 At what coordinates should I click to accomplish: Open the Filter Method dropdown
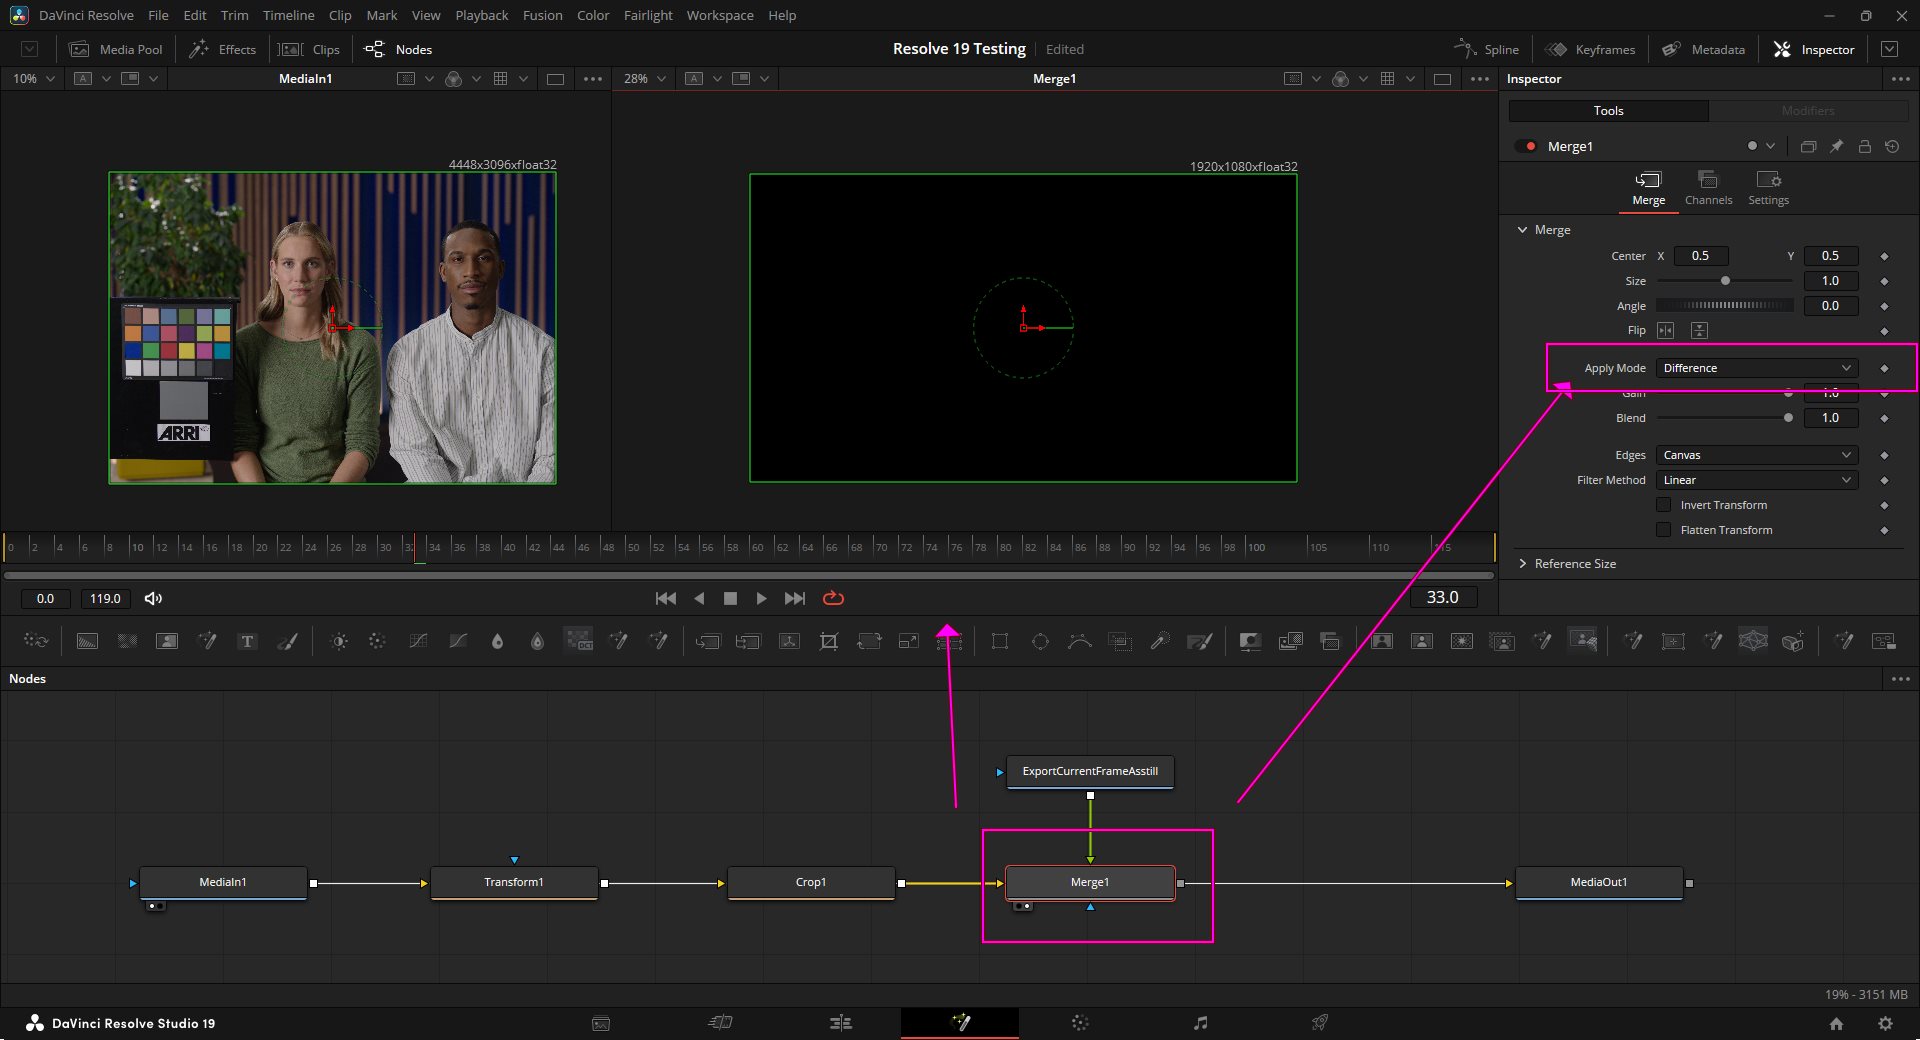tap(1757, 480)
